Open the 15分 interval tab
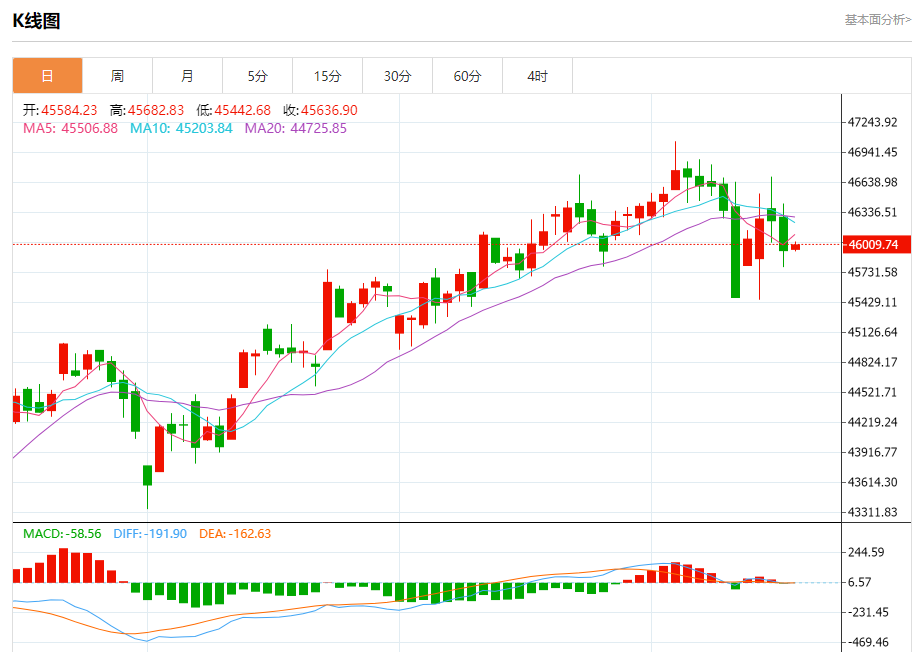The image size is (922, 652). click(328, 76)
